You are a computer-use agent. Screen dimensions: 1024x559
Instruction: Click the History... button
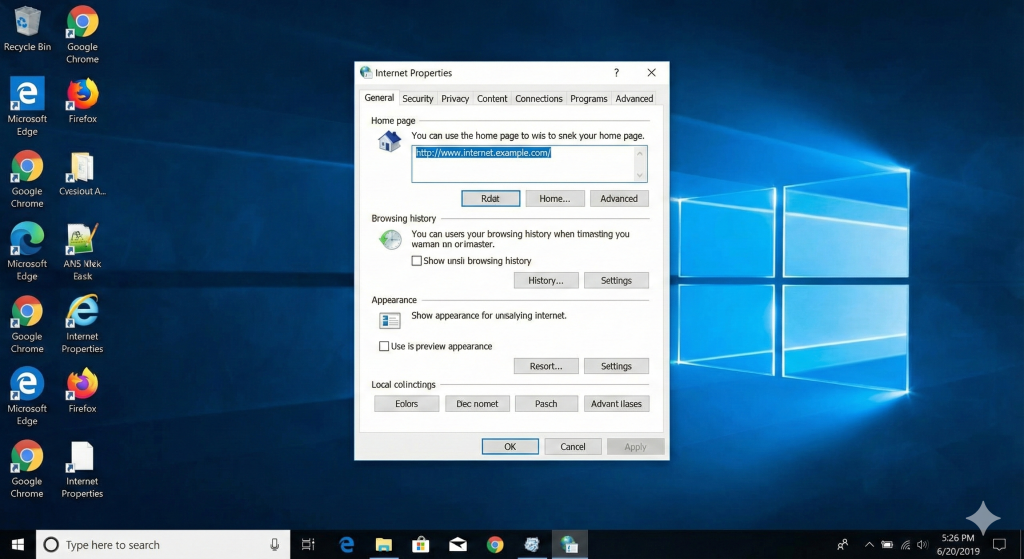pyautogui.click(x=546, y=281)
